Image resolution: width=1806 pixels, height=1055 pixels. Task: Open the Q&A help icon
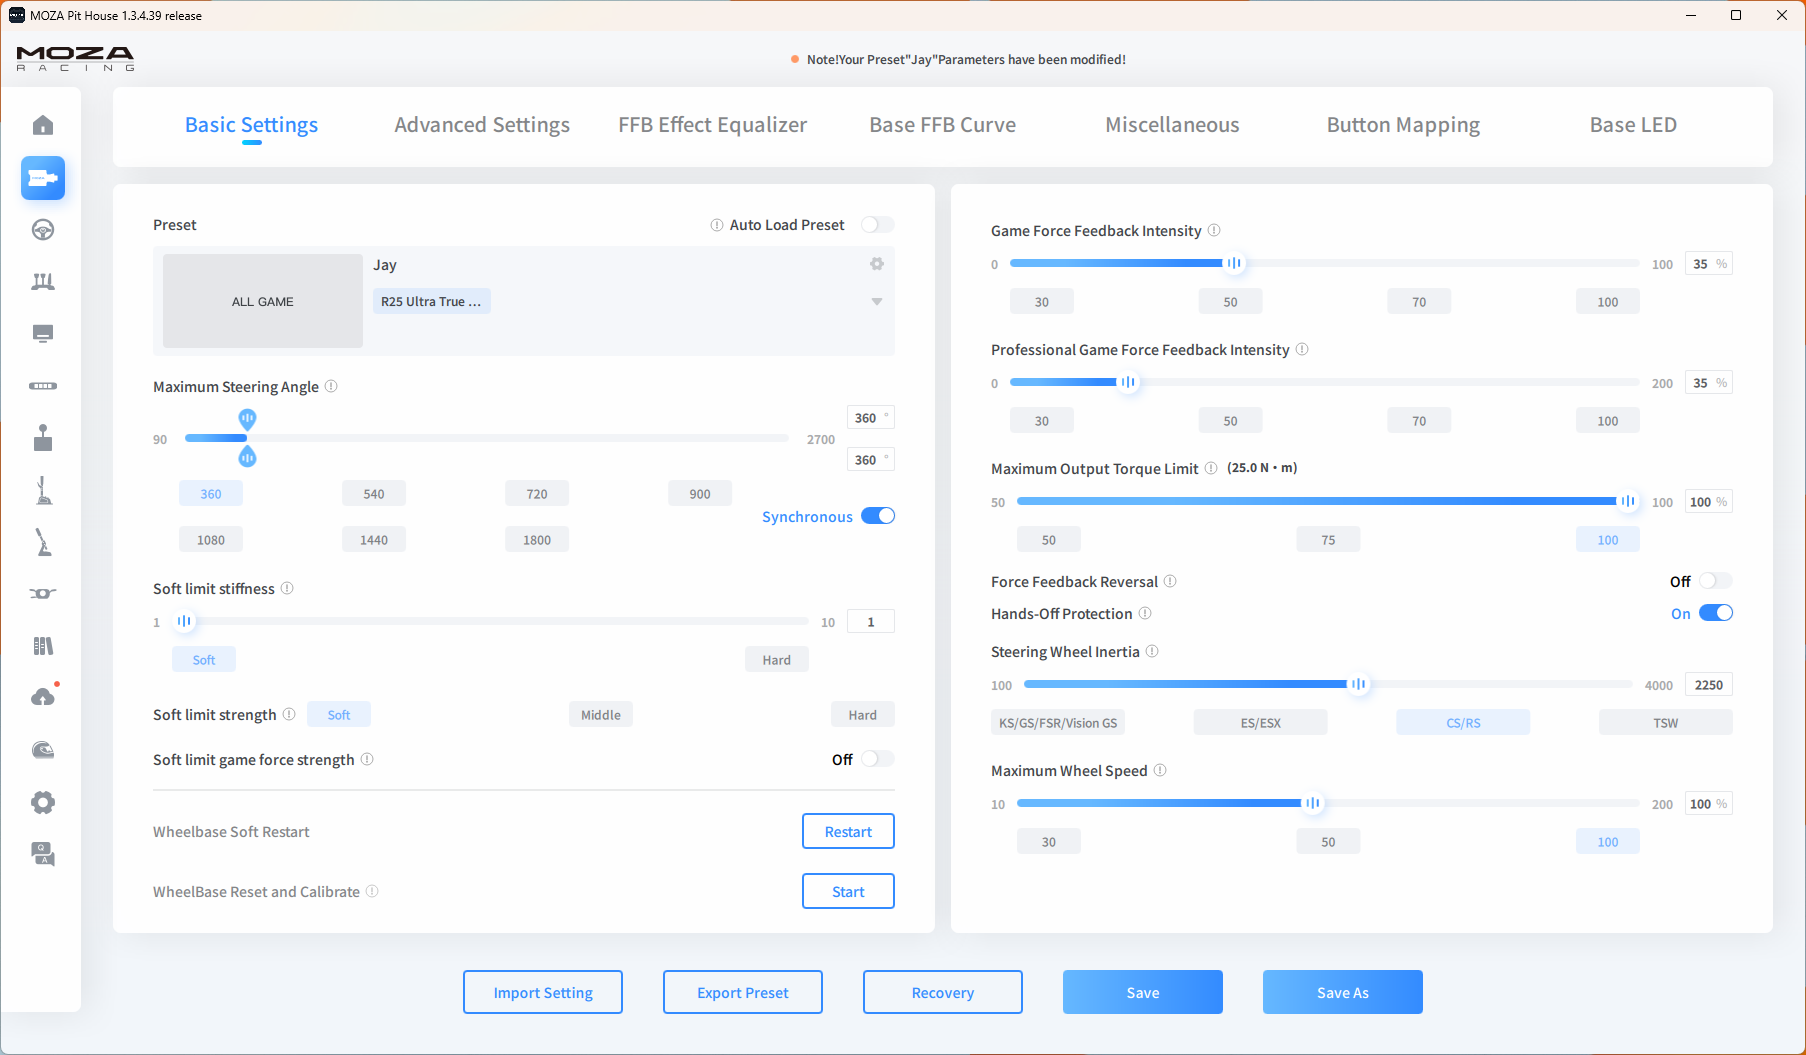click(x=43, y=854)
